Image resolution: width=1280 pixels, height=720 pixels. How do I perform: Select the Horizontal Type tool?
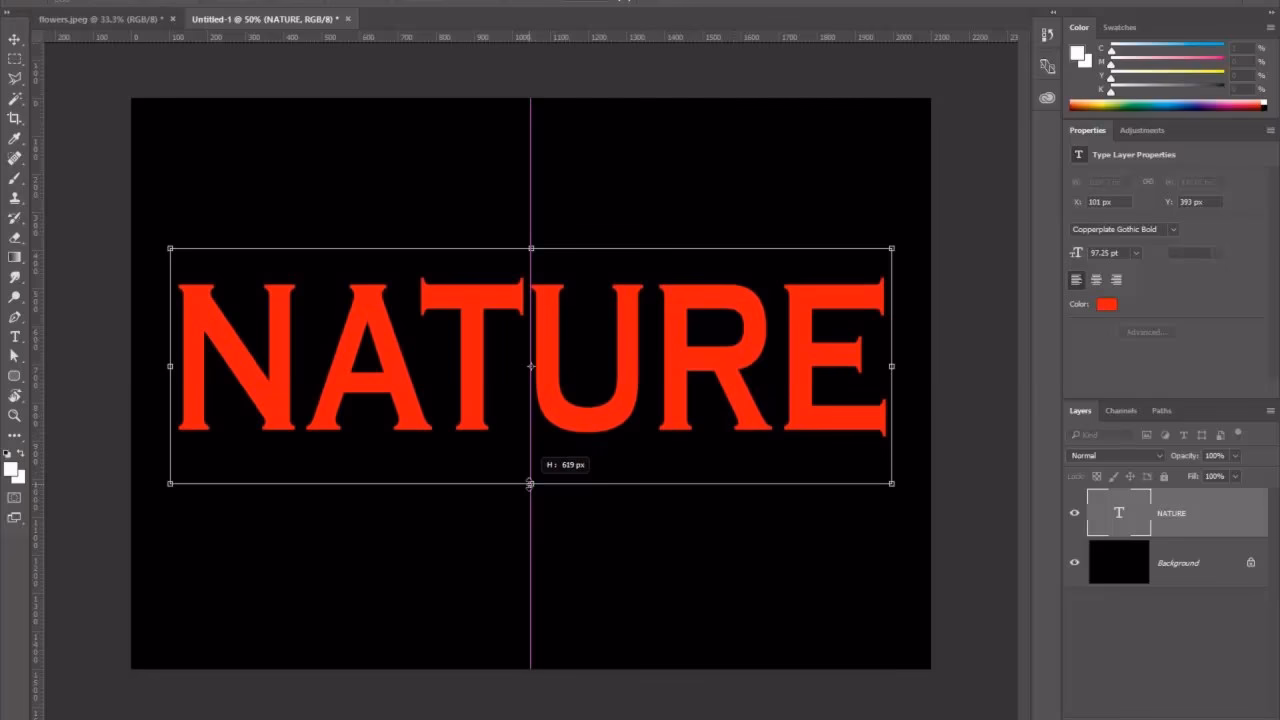click(14, 337)
